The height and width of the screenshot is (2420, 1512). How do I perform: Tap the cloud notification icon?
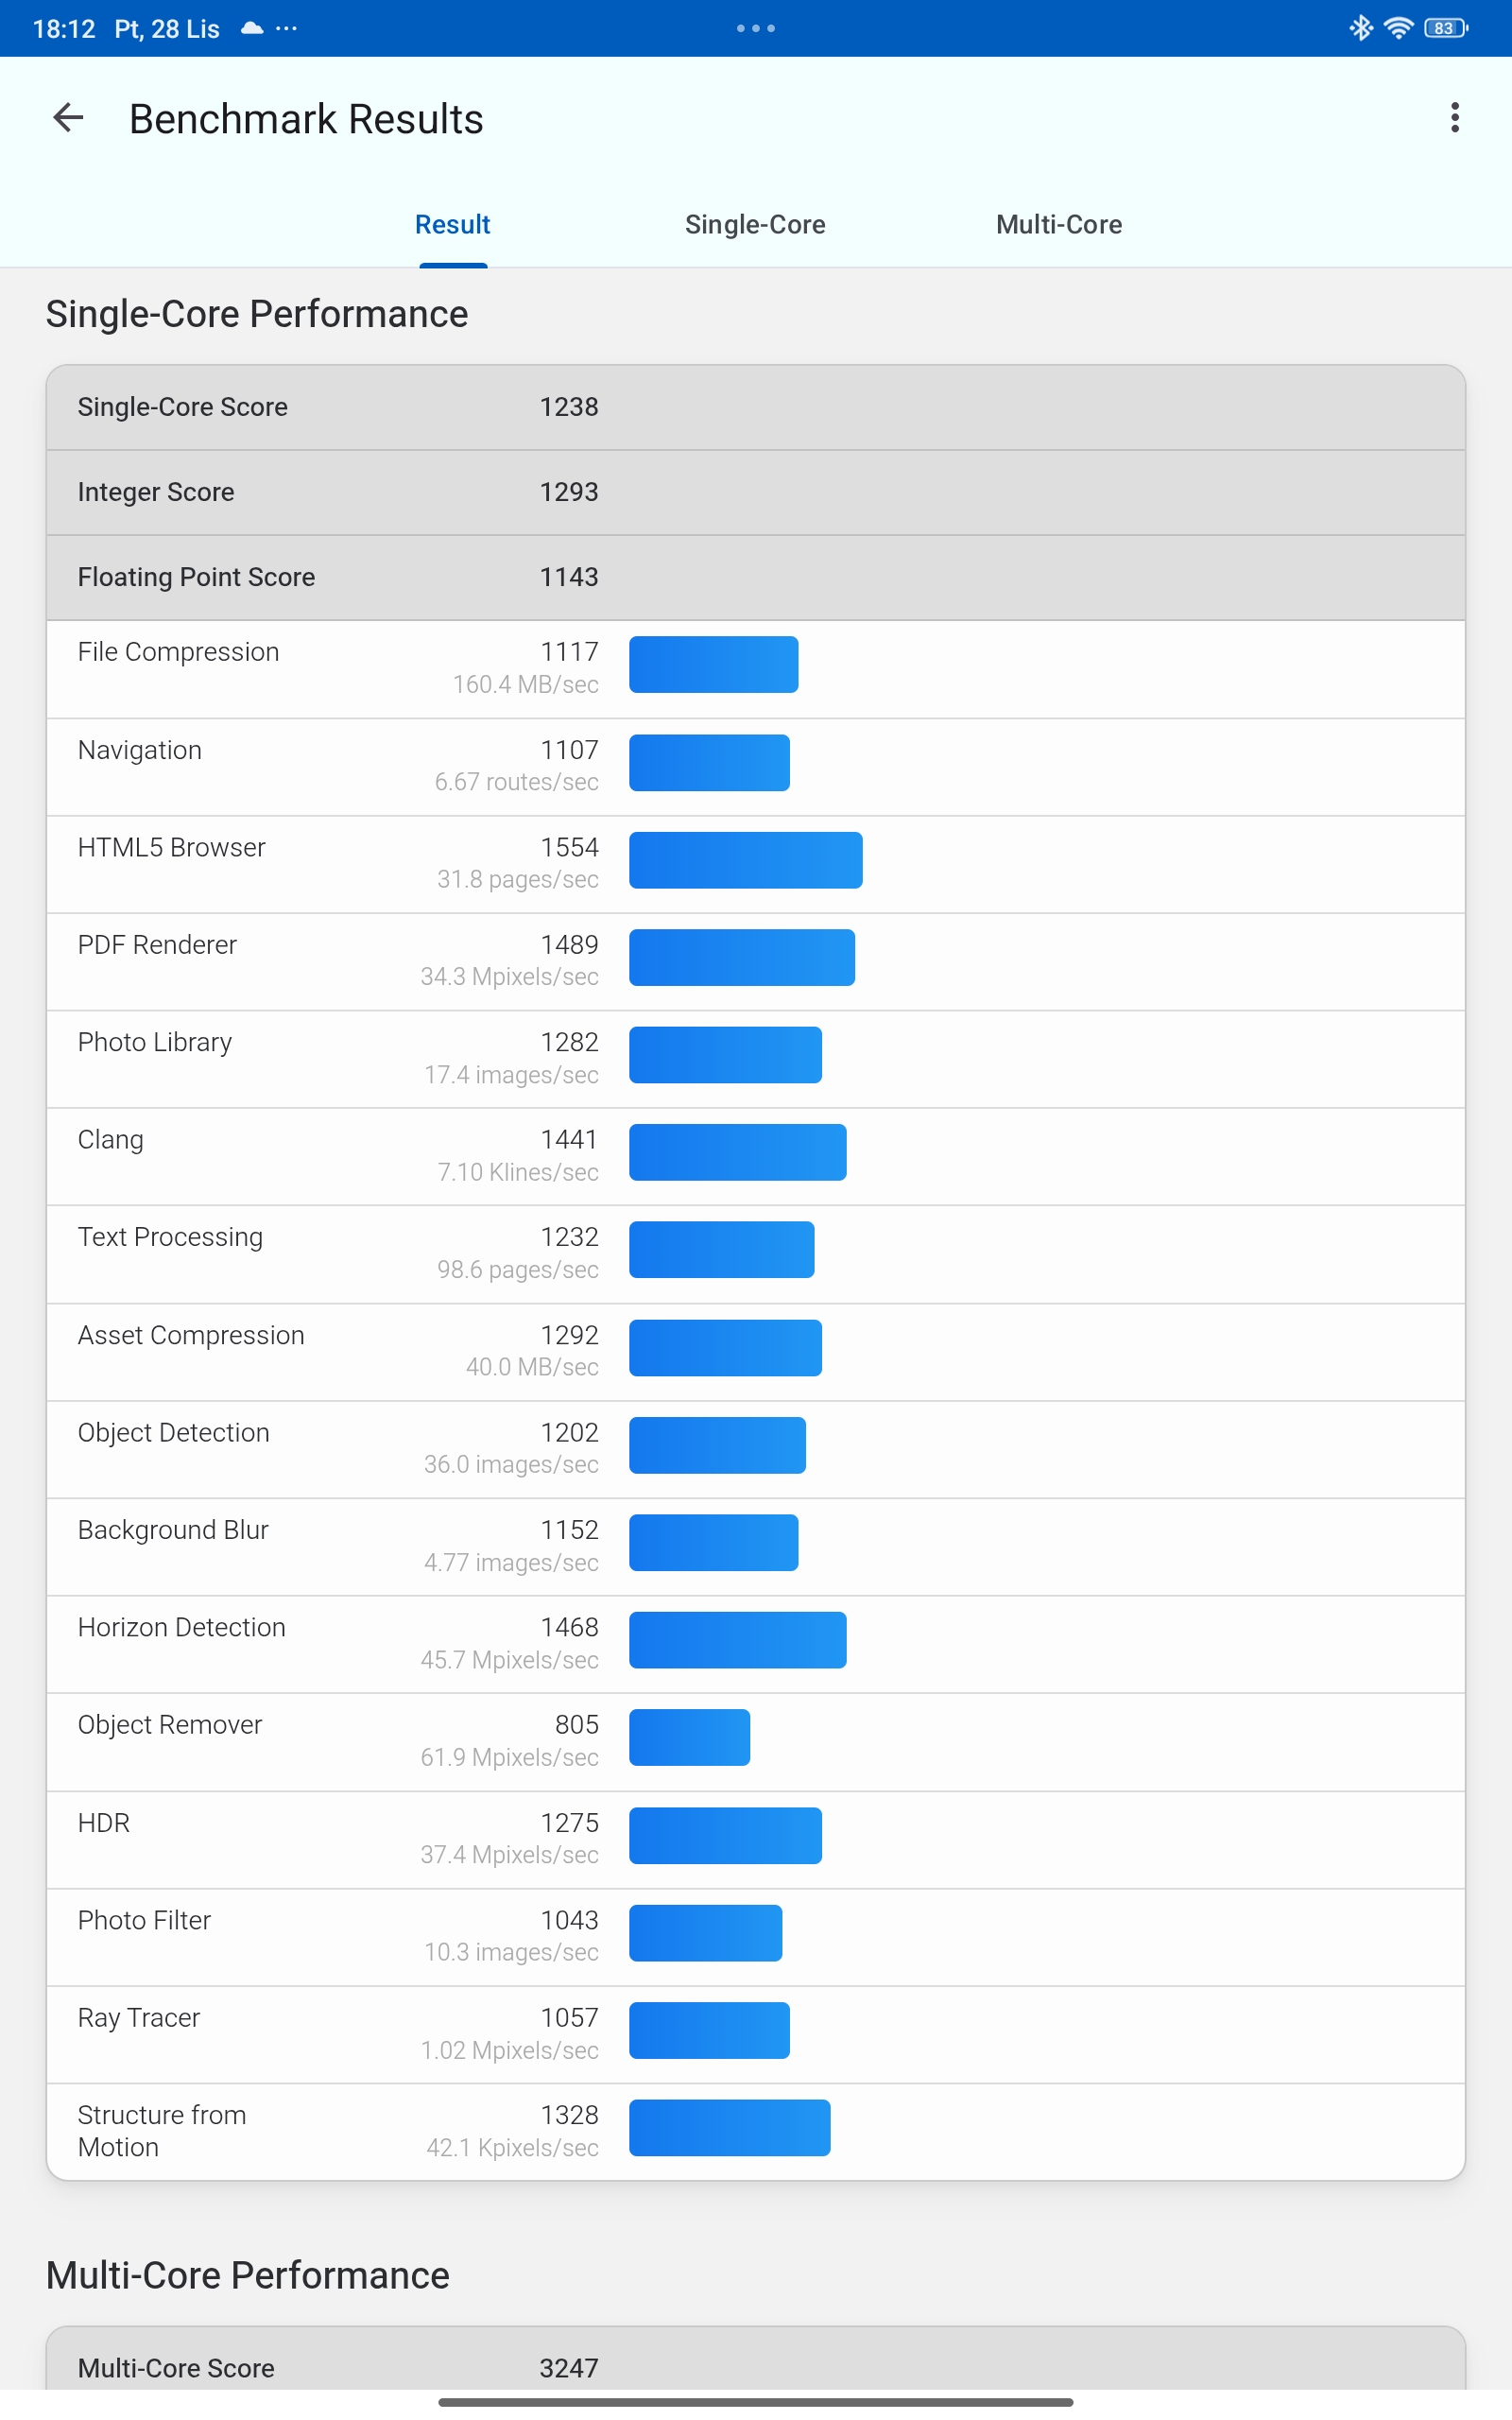point(252,28)
